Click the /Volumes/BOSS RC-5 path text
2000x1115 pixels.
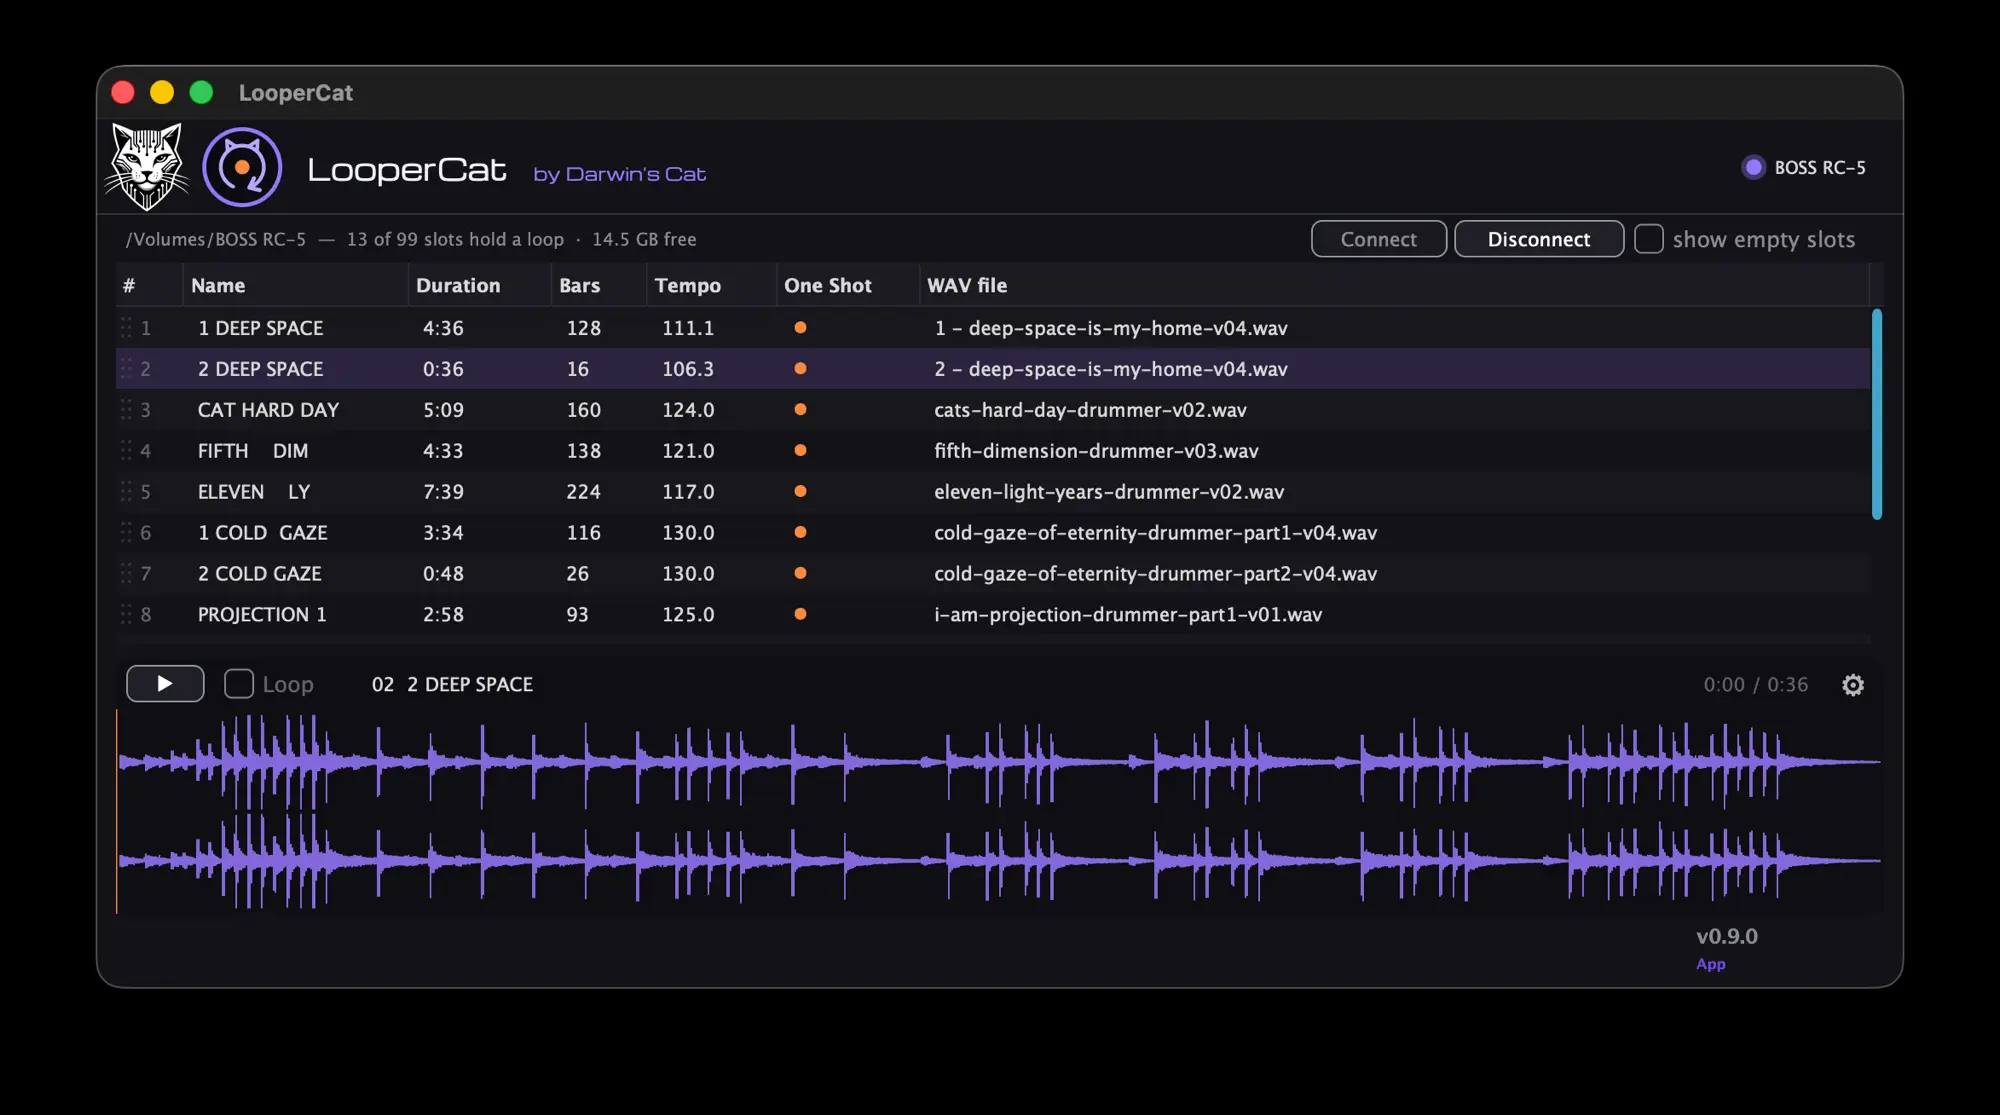point(216,239)
